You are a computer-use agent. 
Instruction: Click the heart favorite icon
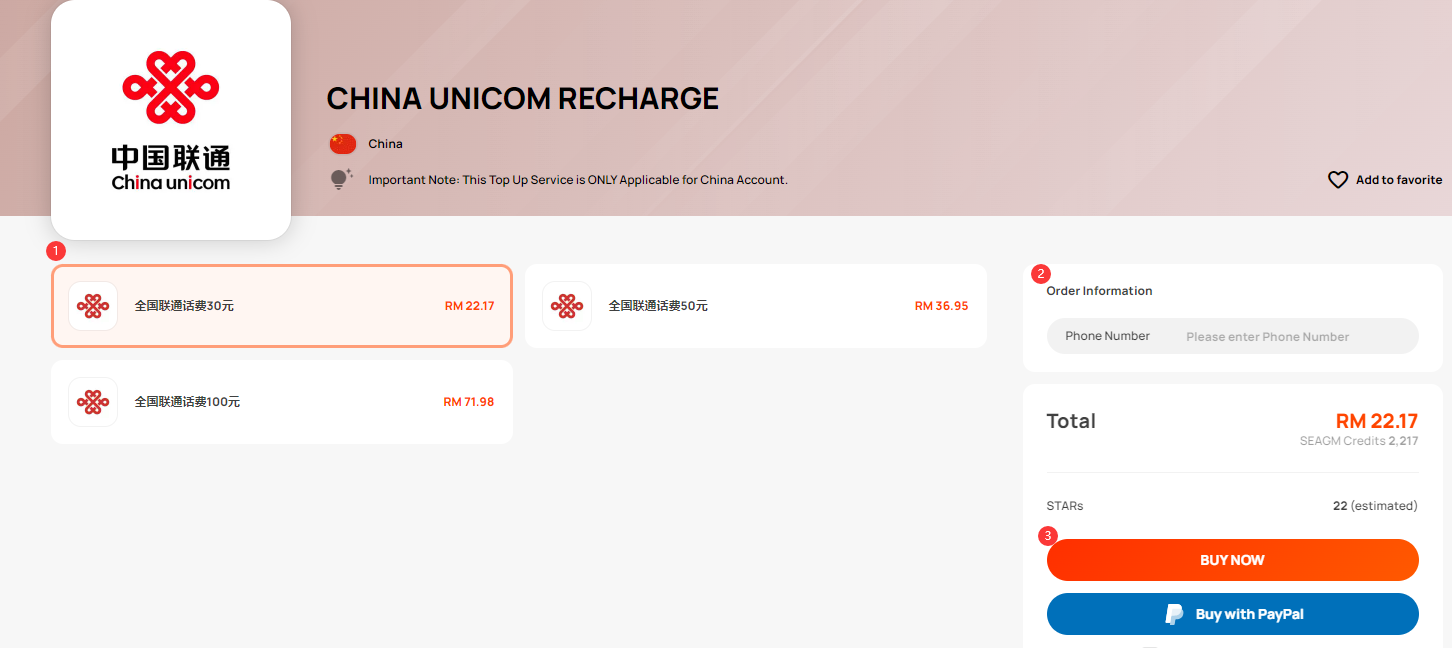(x=1338, y=180)
